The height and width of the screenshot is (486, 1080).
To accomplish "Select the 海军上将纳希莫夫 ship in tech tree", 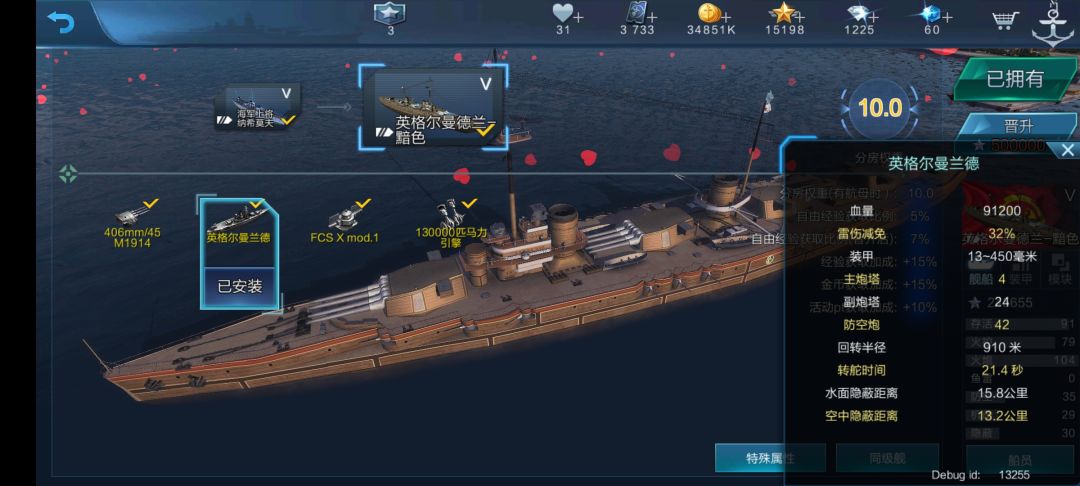I will pos(258,107).
